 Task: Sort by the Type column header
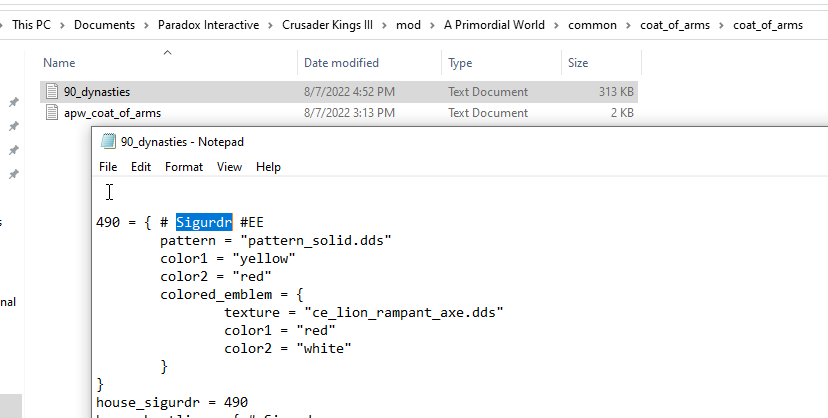click(x=460, y=63)
